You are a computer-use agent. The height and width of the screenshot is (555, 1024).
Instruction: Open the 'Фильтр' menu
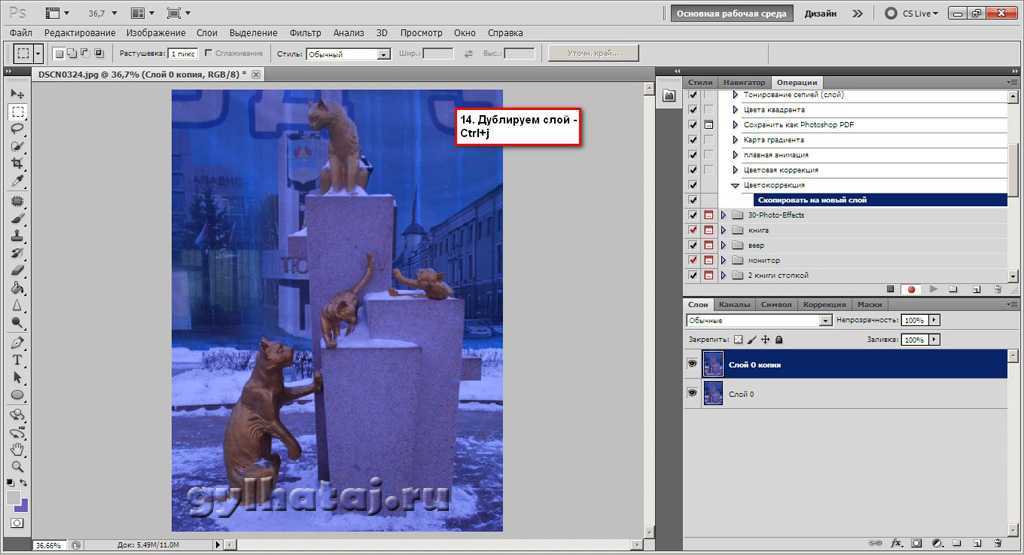(305, 33)
